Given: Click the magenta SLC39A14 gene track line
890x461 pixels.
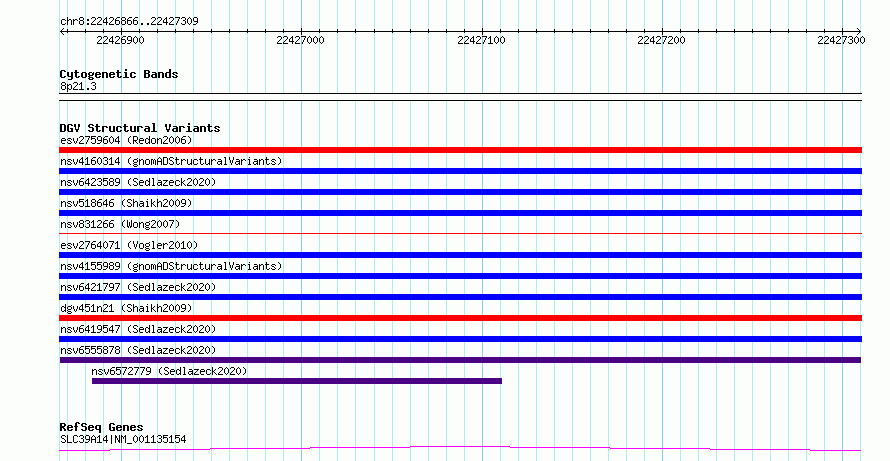Looking at the screenshot, I should [460, 449].
